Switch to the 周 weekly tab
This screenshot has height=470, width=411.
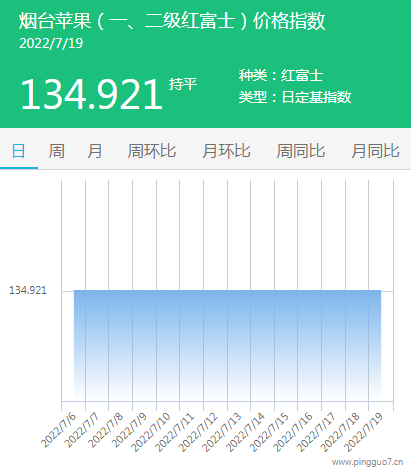point(56,151)
